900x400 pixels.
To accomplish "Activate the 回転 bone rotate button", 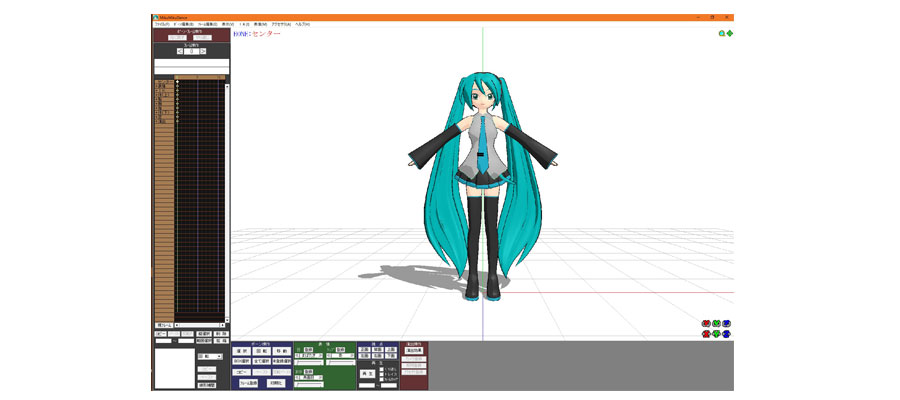I will click(262, 351).
